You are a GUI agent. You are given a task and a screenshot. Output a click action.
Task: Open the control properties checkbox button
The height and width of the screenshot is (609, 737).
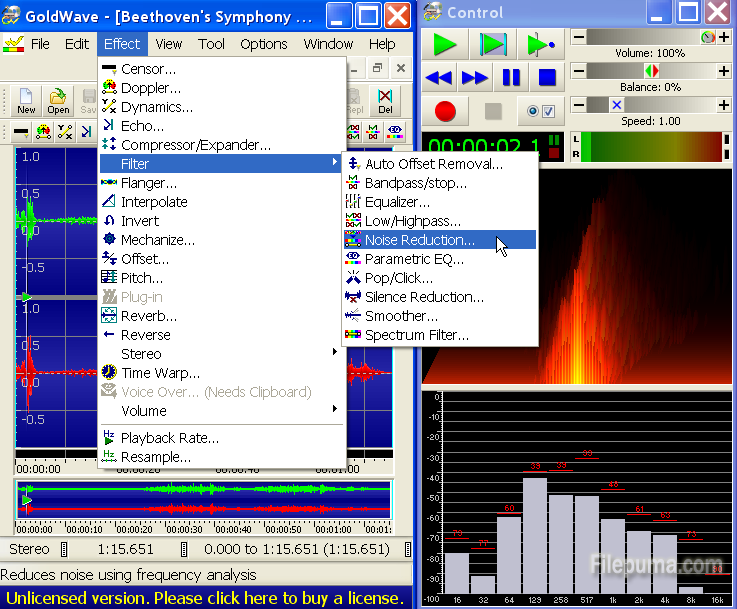point(541,111)
